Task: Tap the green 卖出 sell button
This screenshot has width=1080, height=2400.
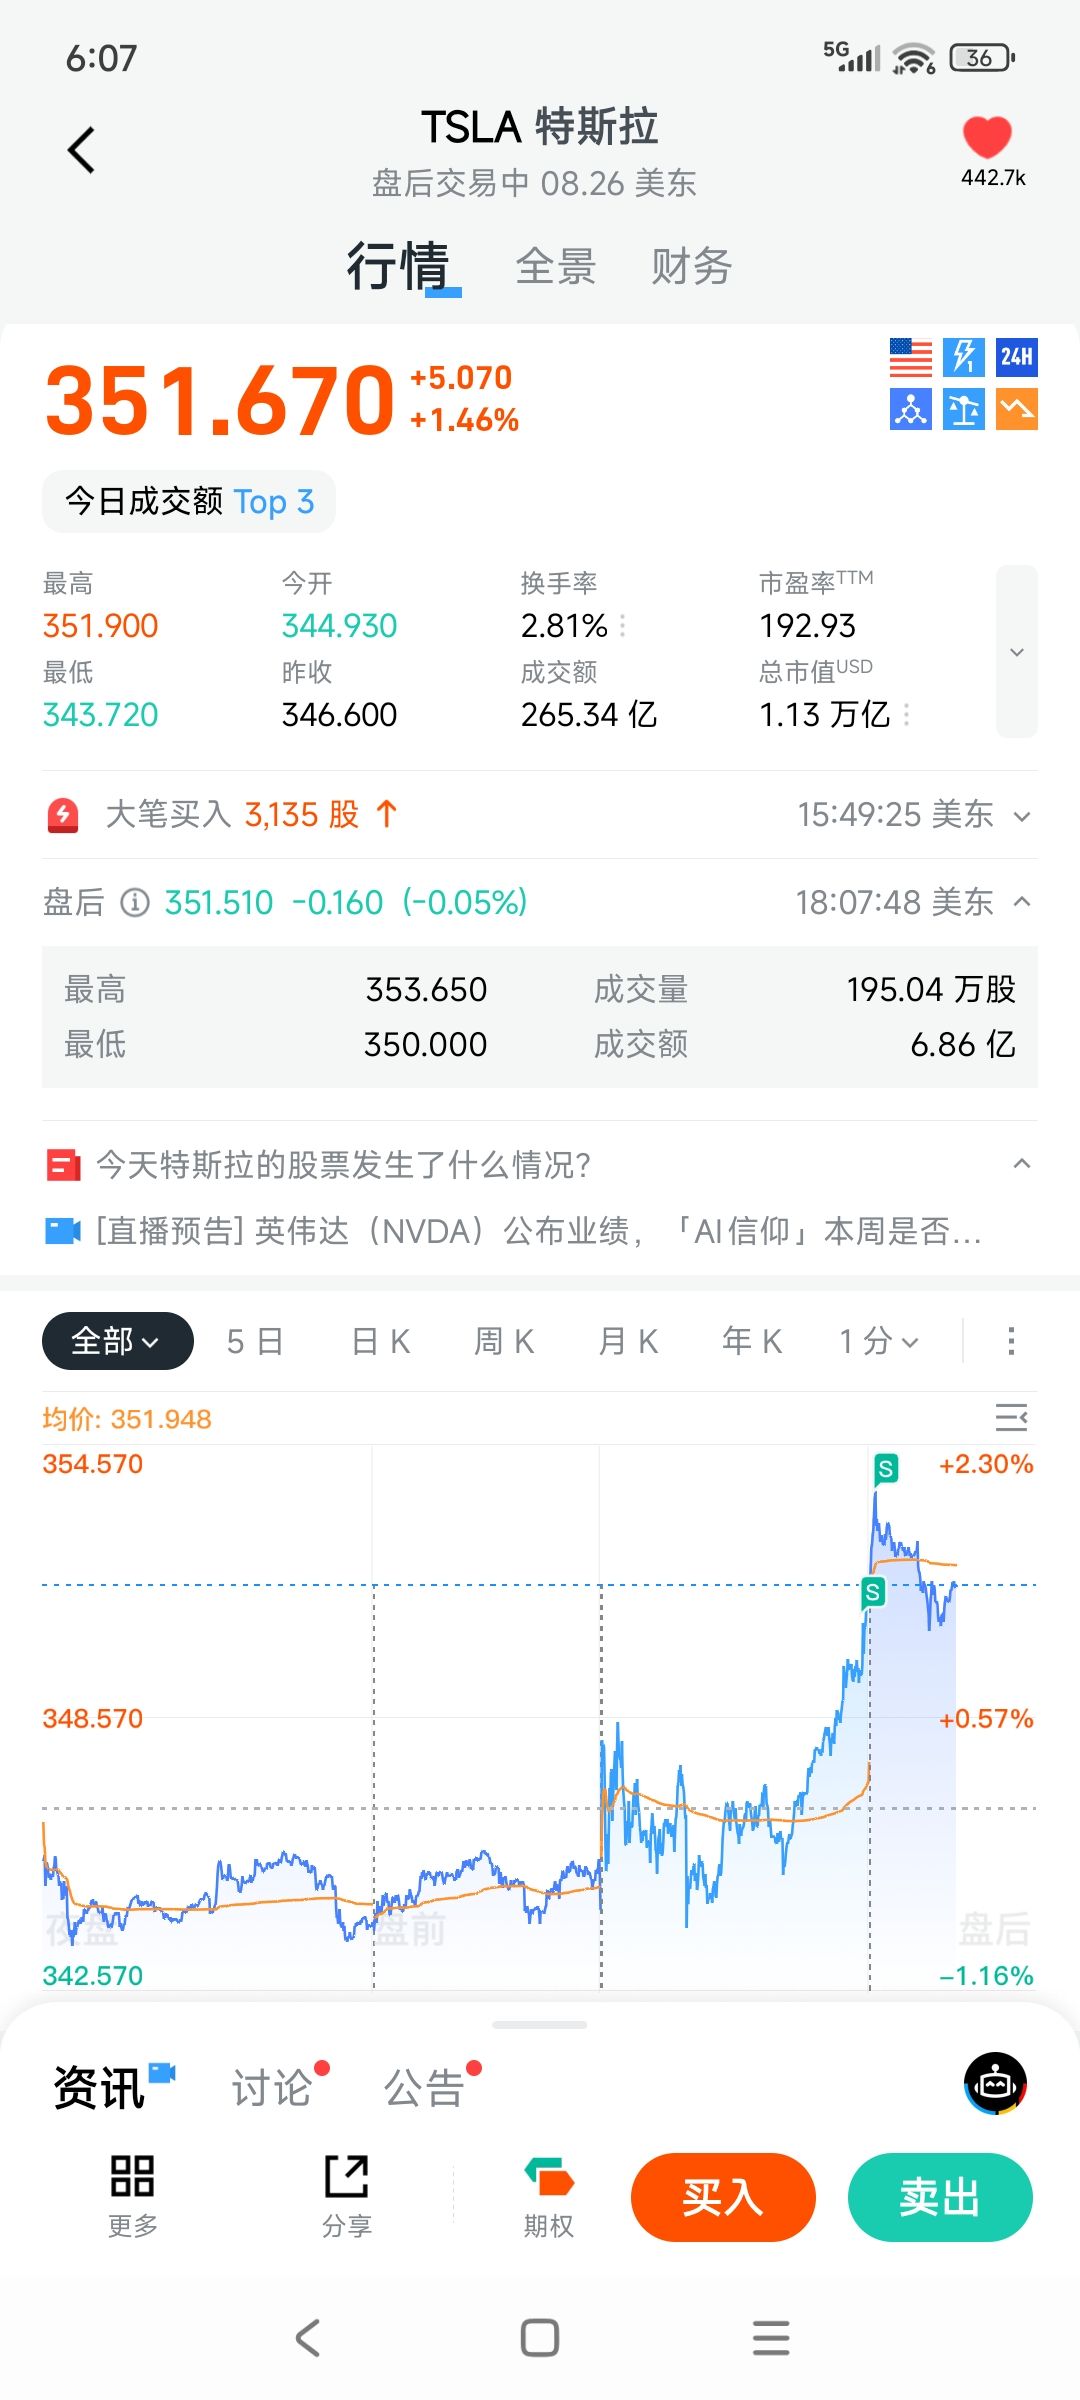Action: point(940,2197)
